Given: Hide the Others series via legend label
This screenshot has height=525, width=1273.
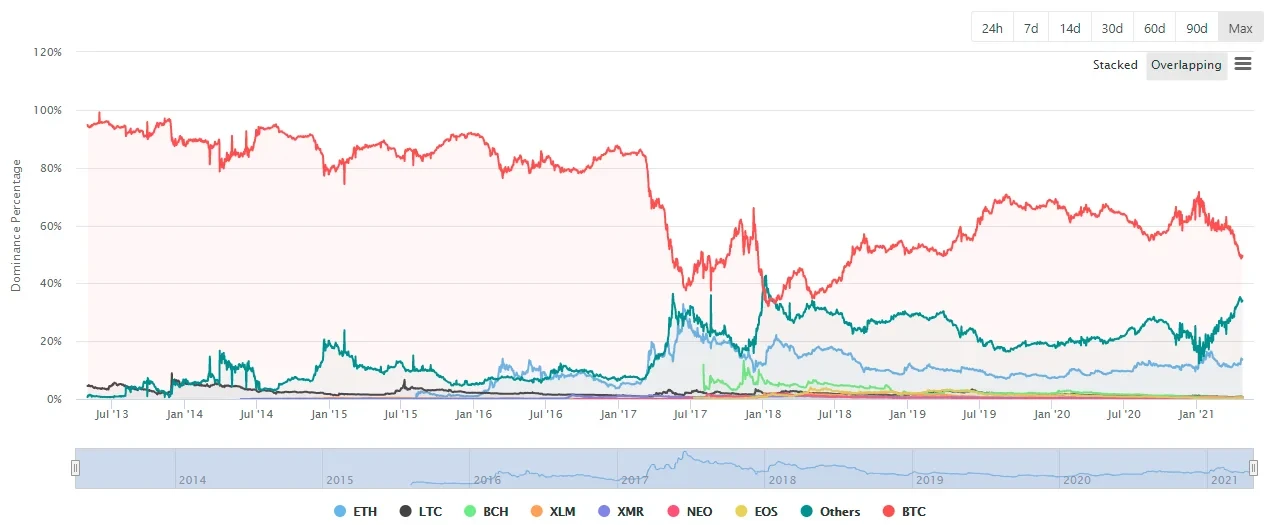Looking at the screenshot, I should click(840, 512).
